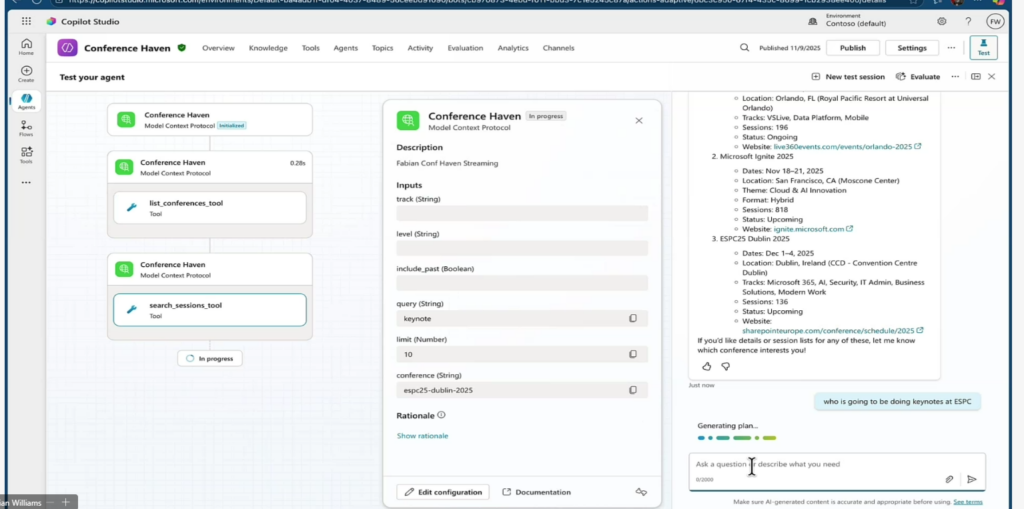Image resolution: width=1024 pixels, height=509 pixels.
Task: Copy the conference field value espc25-dublin-2025
Action: (632, 390)
